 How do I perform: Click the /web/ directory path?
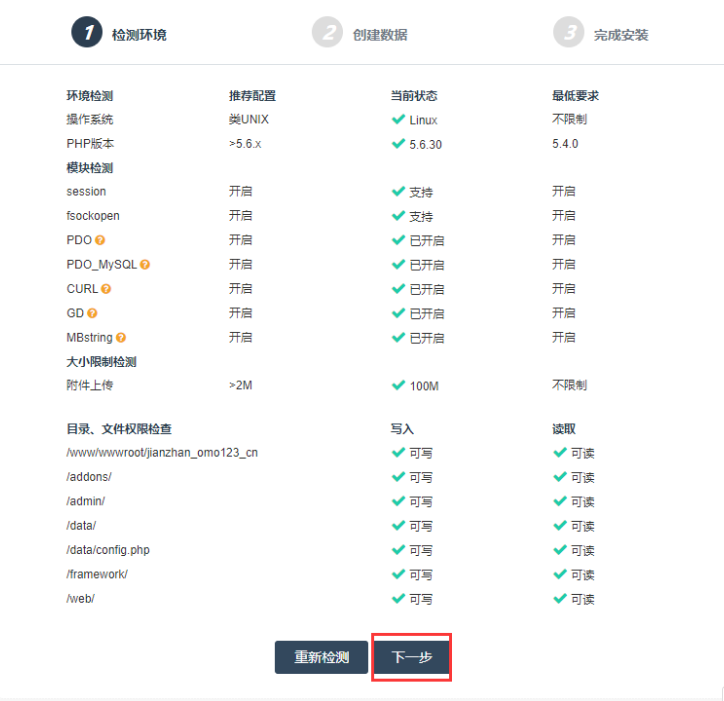coord(81,598)
